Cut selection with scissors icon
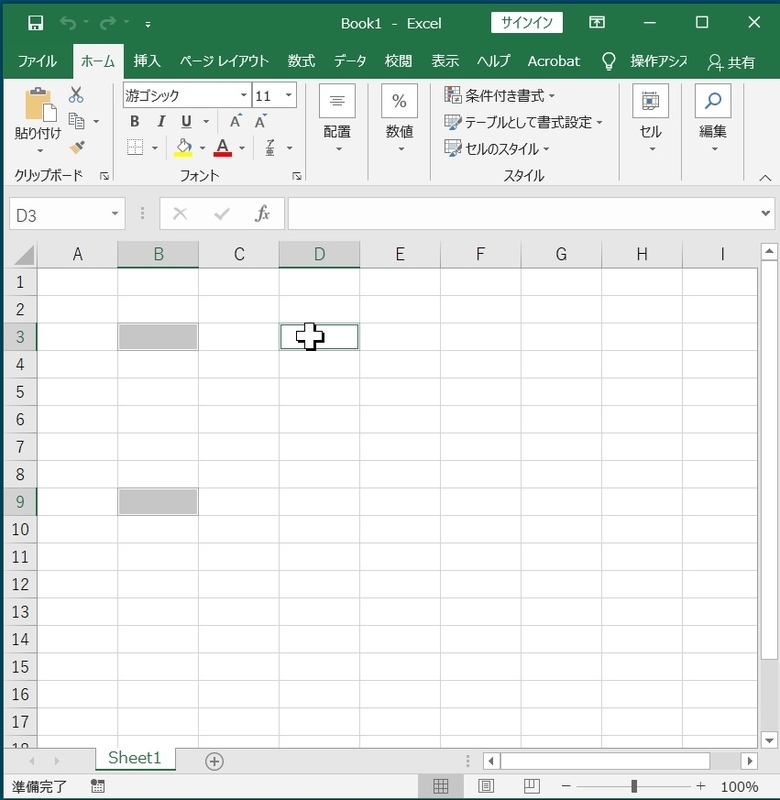The width and height of the screenshot is (780, 800). click(x=76, y=94)
